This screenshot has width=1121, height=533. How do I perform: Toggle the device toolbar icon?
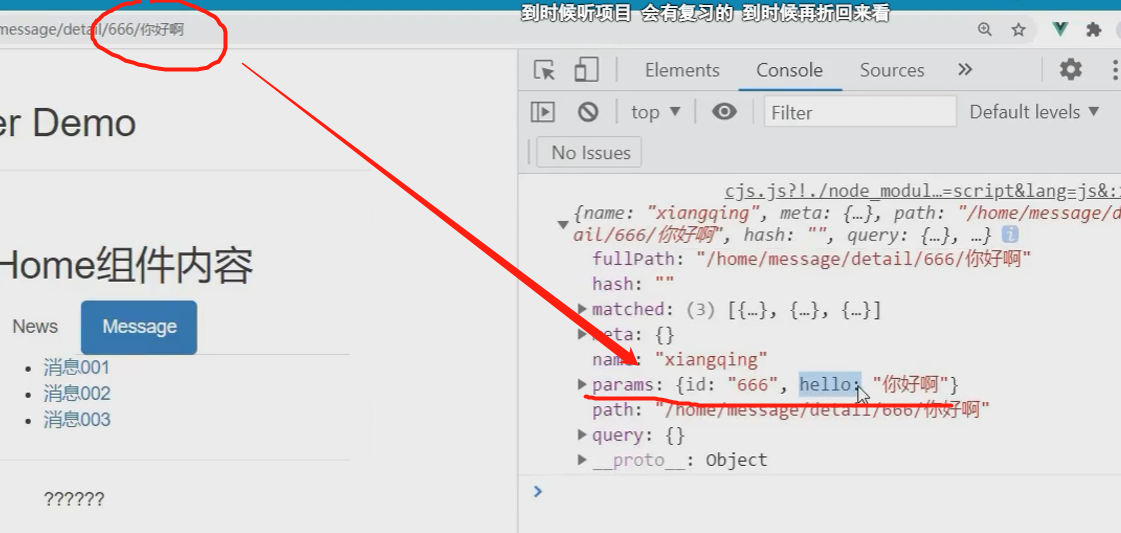(586, 70)
